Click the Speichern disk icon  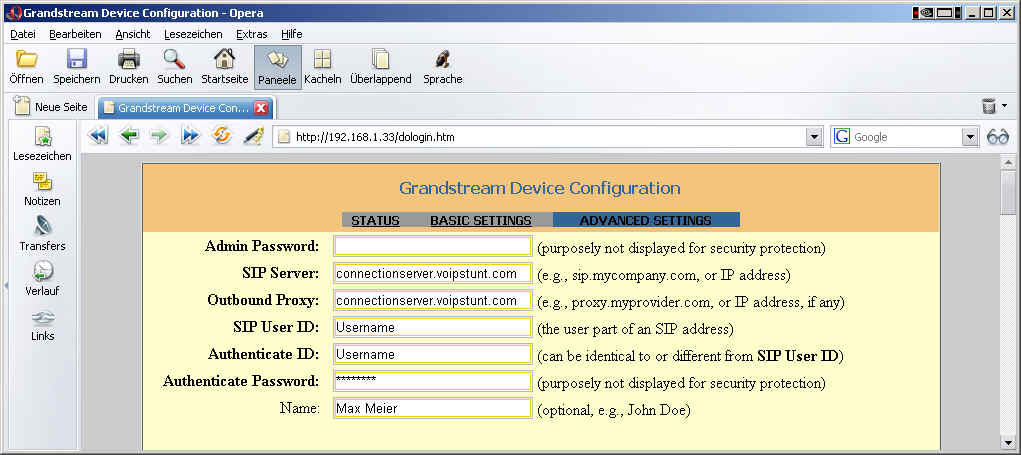pos(77,59)
